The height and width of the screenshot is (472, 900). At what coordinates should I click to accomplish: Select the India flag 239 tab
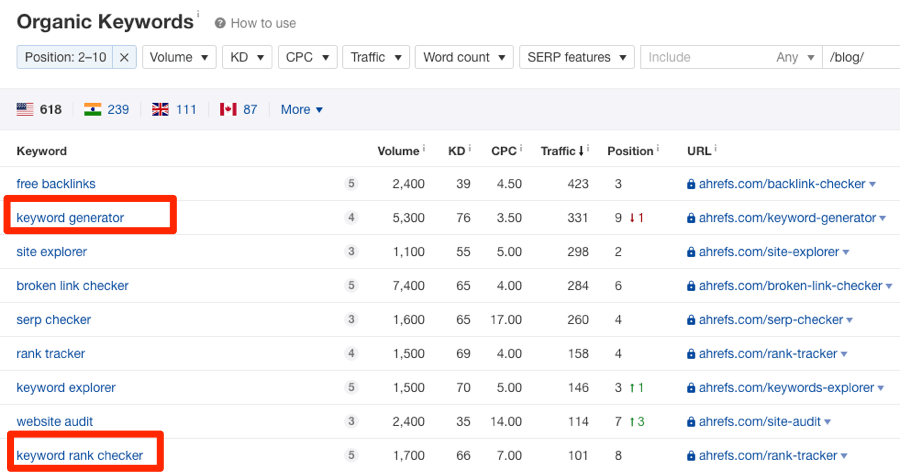[106, 110]
